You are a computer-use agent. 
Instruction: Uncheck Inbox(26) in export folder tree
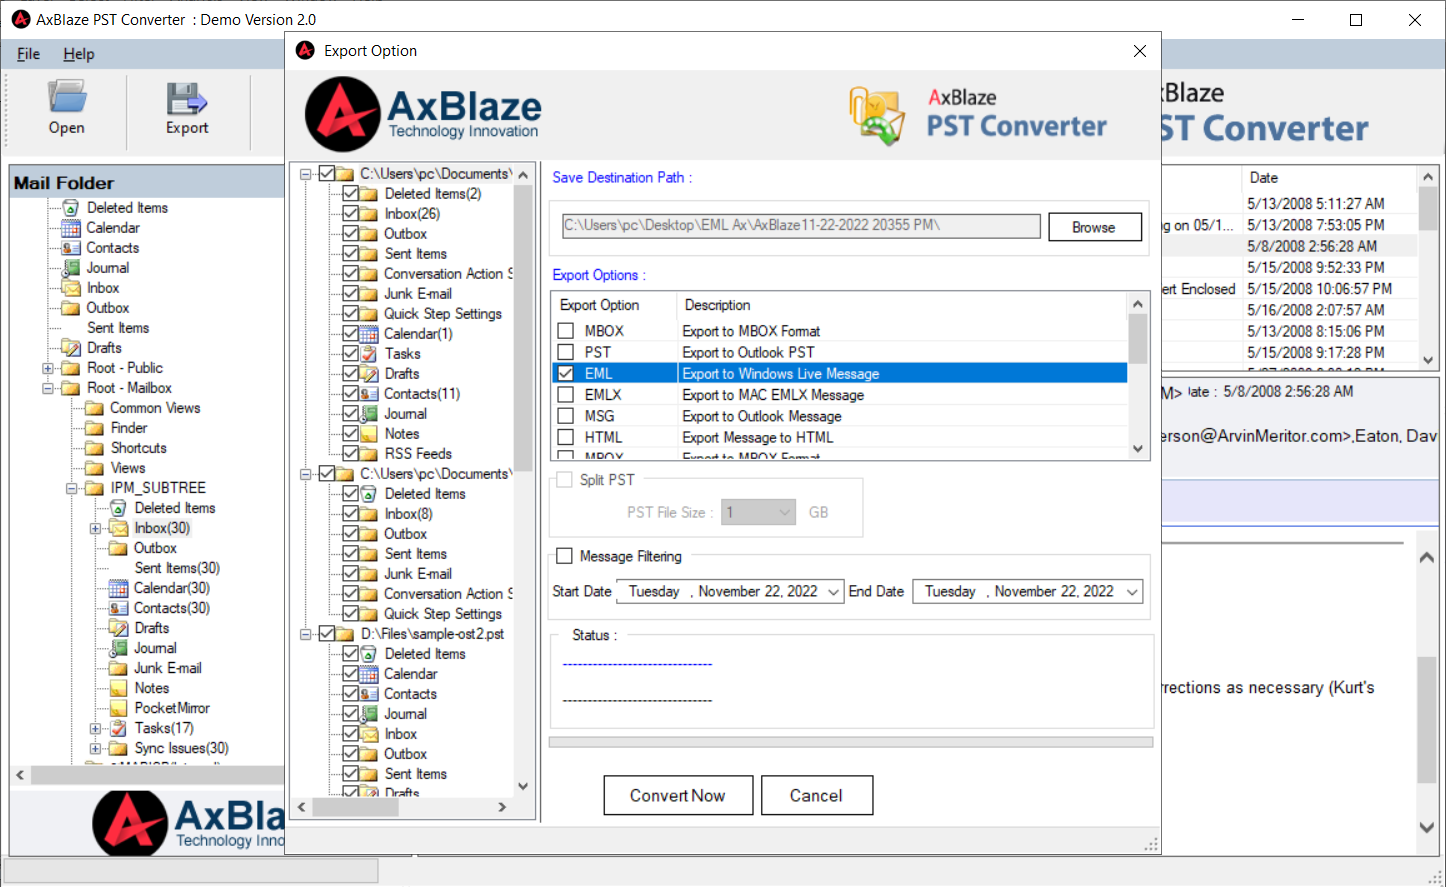click(350, 213)
